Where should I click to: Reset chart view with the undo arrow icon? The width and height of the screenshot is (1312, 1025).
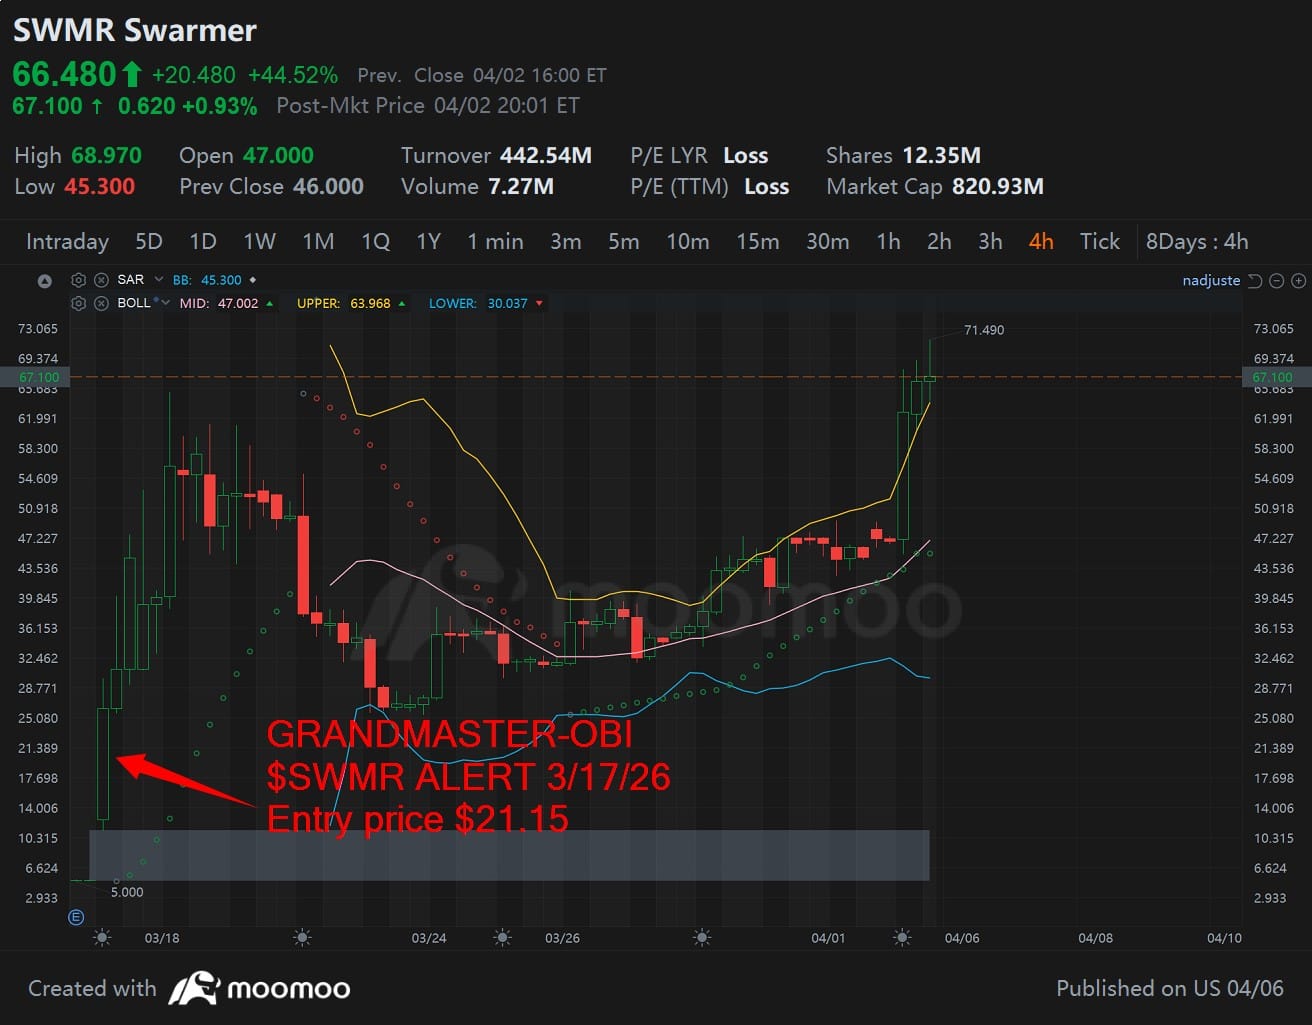[x=1255, y=280]
